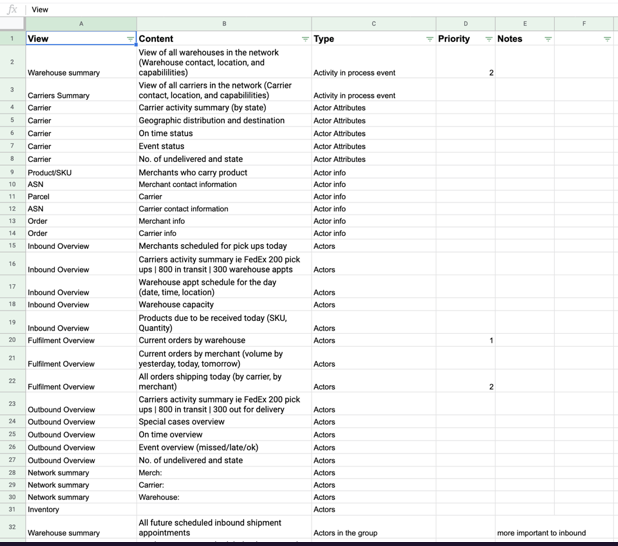Image resolution: width=618 pixels, height=546 pixels.
Task: Open the filter dropdown on the Priority column
Action: [489, 39]
